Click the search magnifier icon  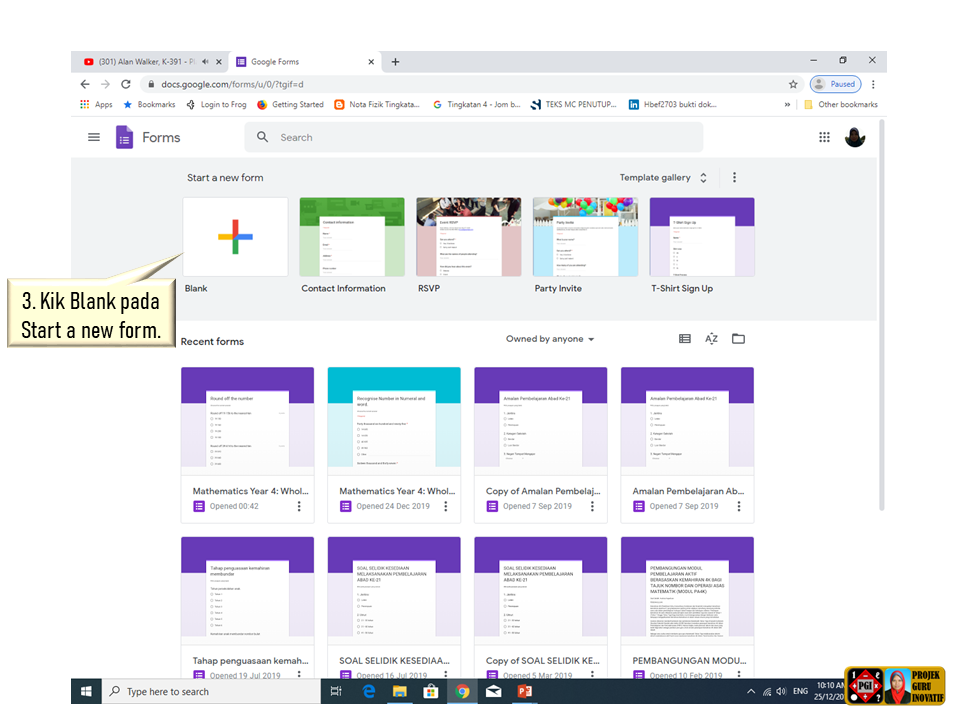(x=262, y=137)
